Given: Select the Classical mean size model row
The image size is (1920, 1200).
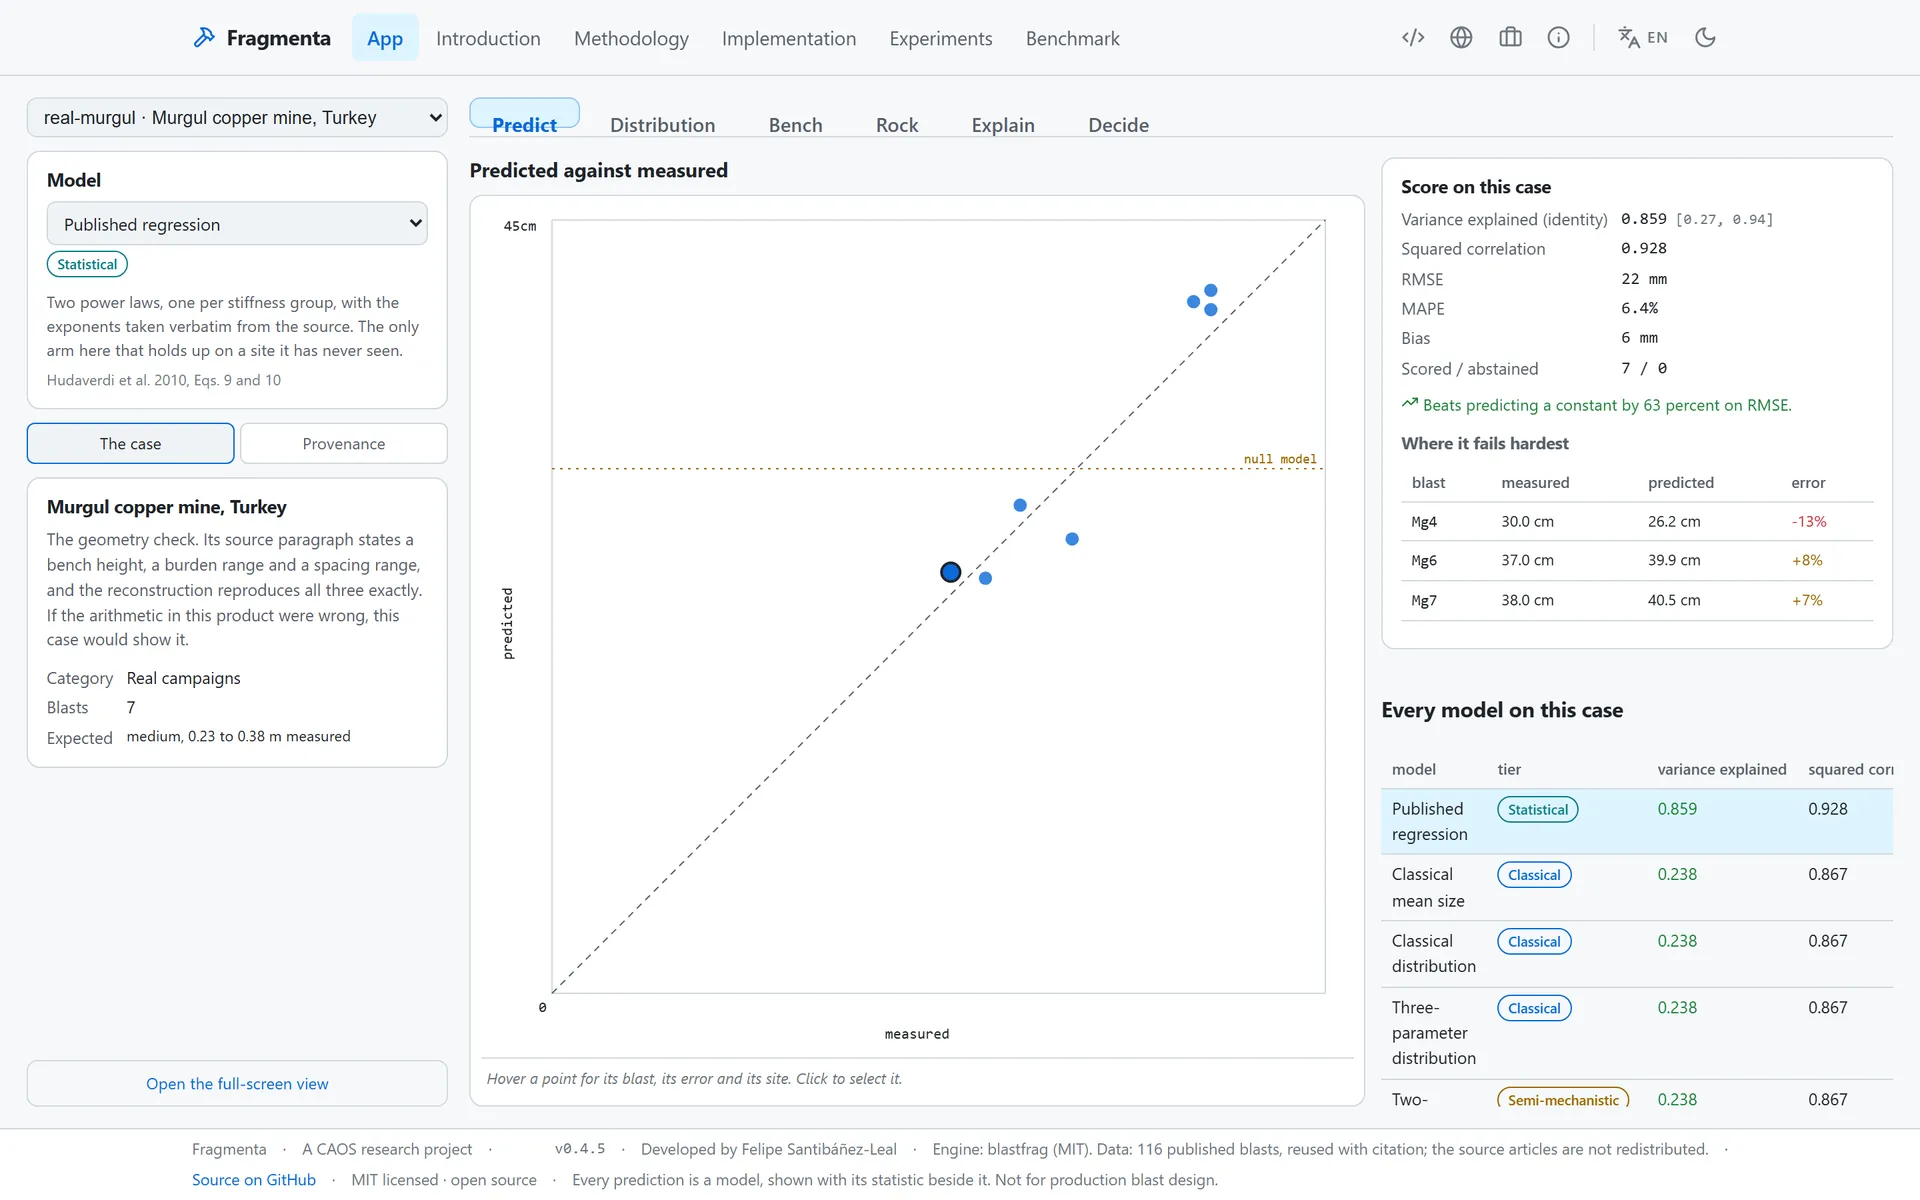Looking at the screenshot, I should click(1637, 887).
